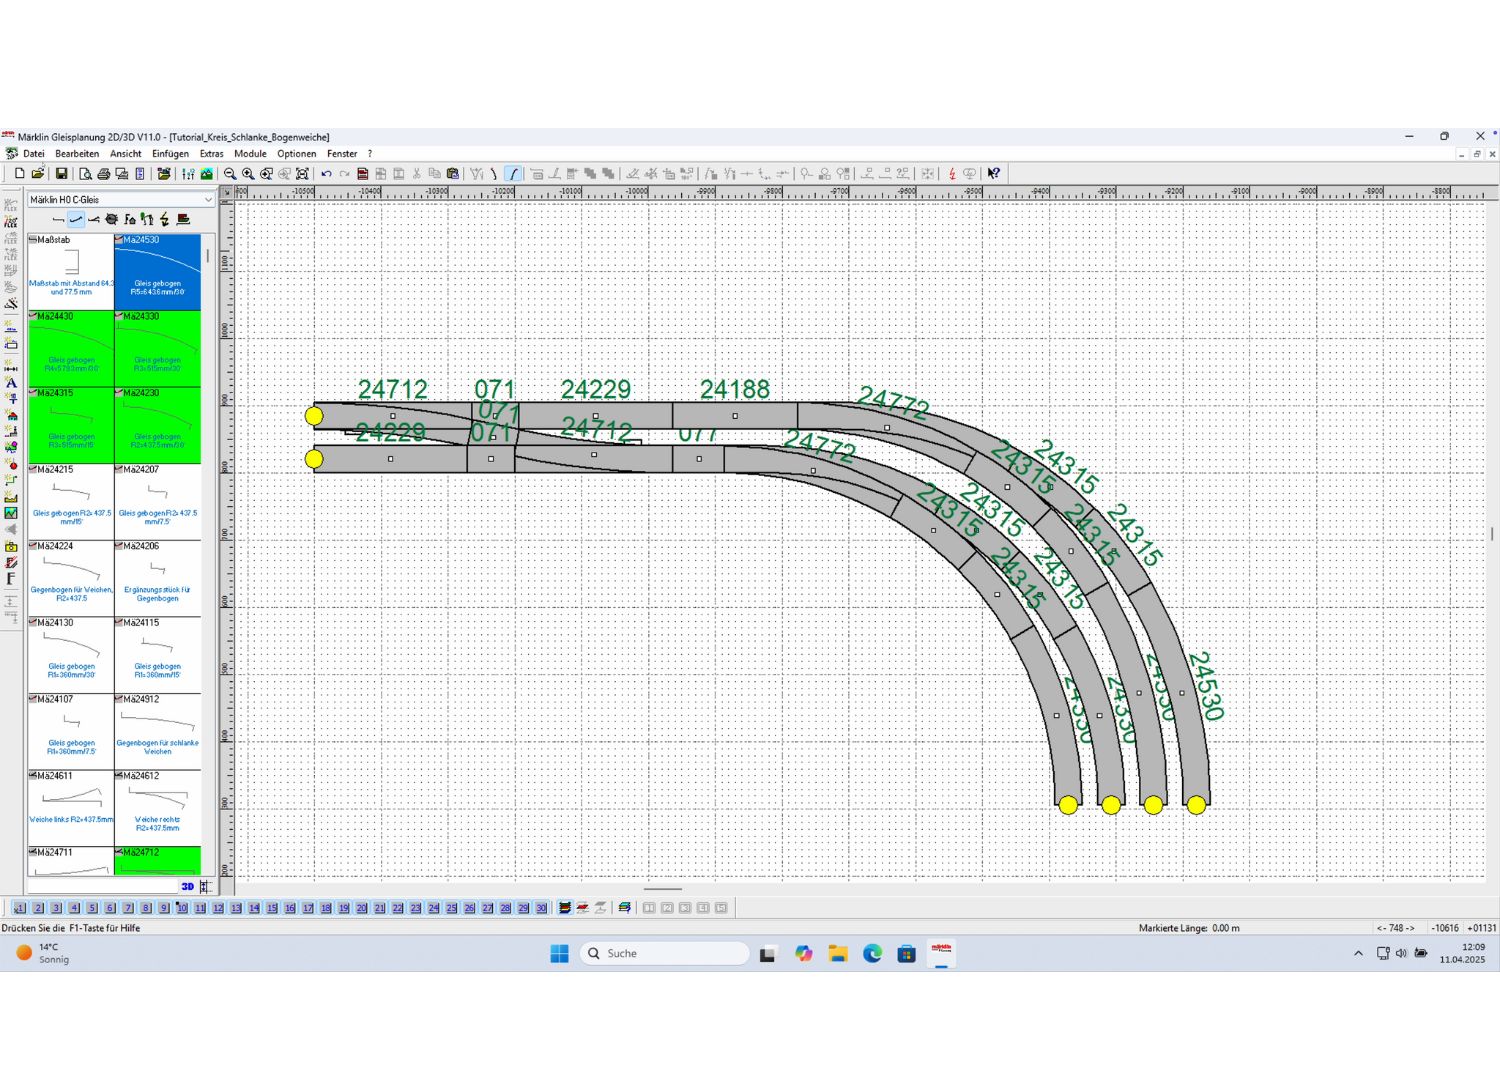The width and height of the screenshot is (1500, 1069).
Task: Select the curved track category icon
Action: [x=76, y=219]
